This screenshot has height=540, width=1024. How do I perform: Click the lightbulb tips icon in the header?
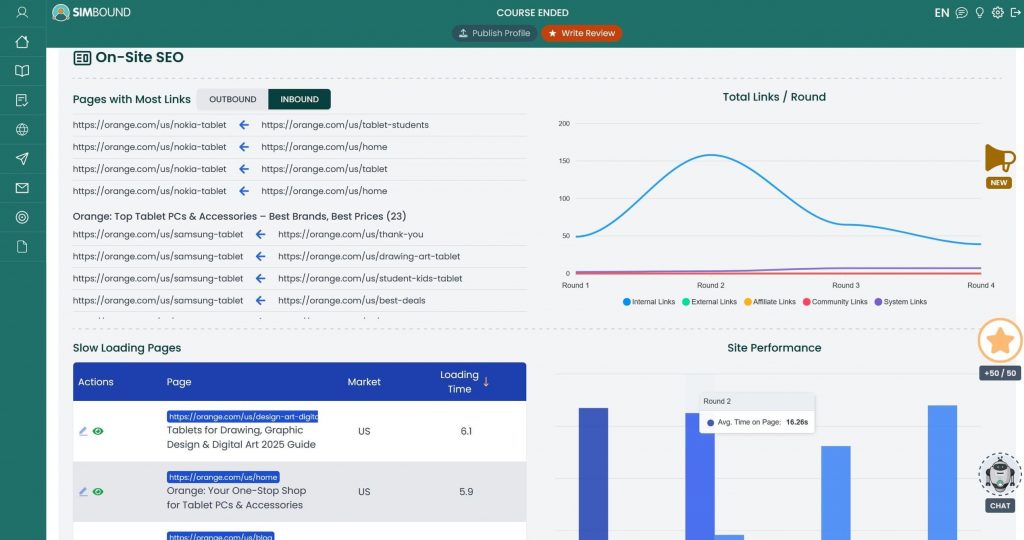pyautogui.click(x=979, y=13)
